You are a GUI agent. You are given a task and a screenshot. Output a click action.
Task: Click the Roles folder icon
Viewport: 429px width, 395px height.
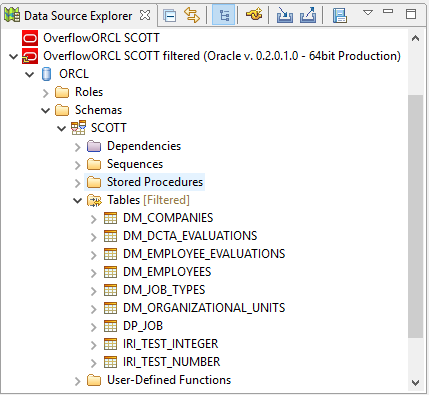point(62,92)
